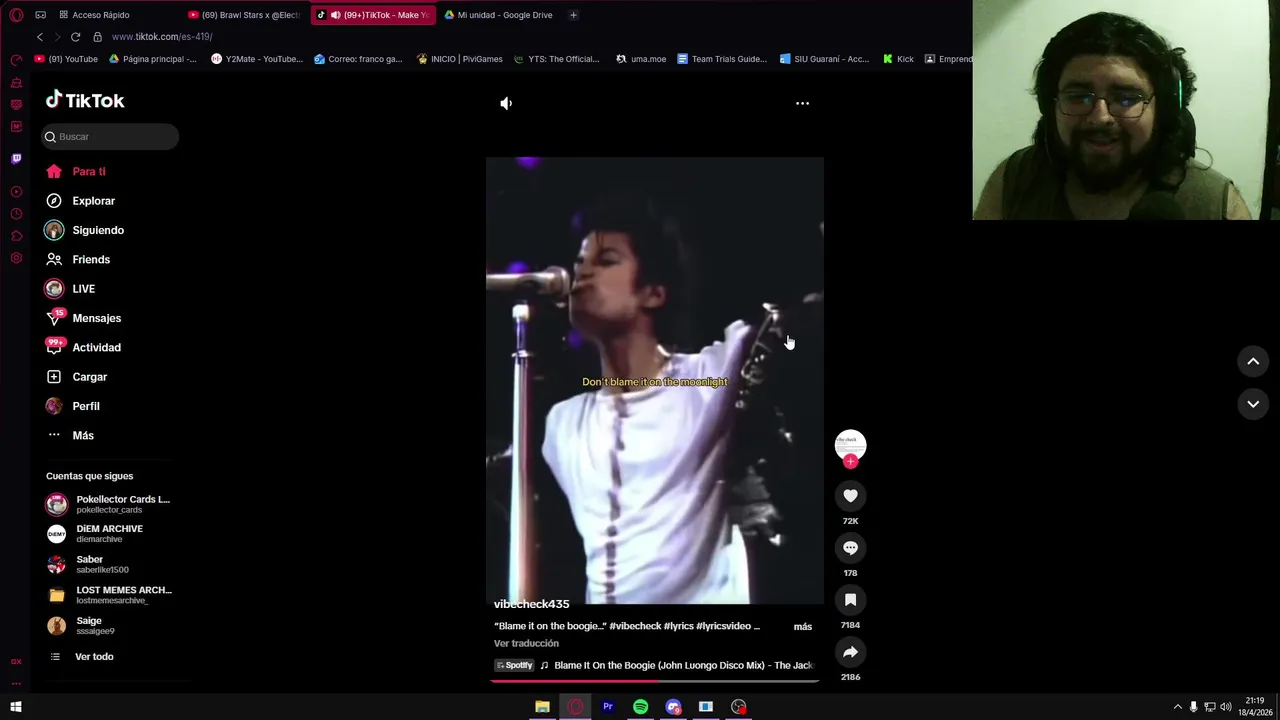Image resolution: width=1280 pixels, height=720 pixels.
Task: Share the video with the arrow icon
Action: pyautogui.click(x=850, y=652)
